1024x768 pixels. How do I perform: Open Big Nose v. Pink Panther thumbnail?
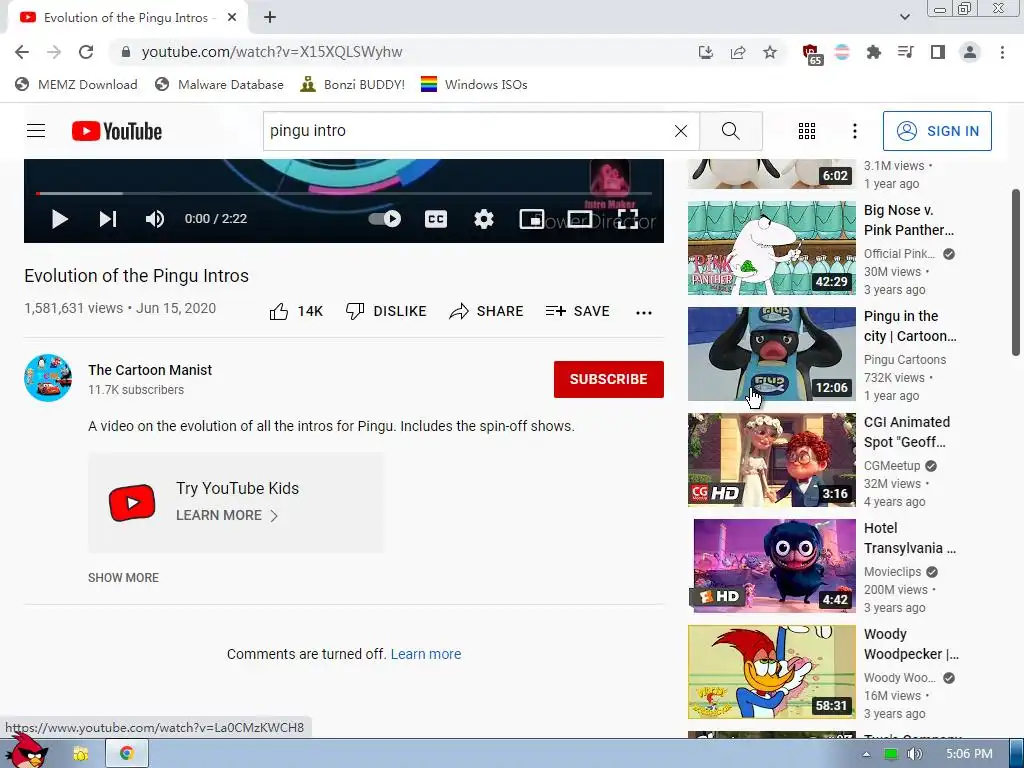click(x=772, y=248)
